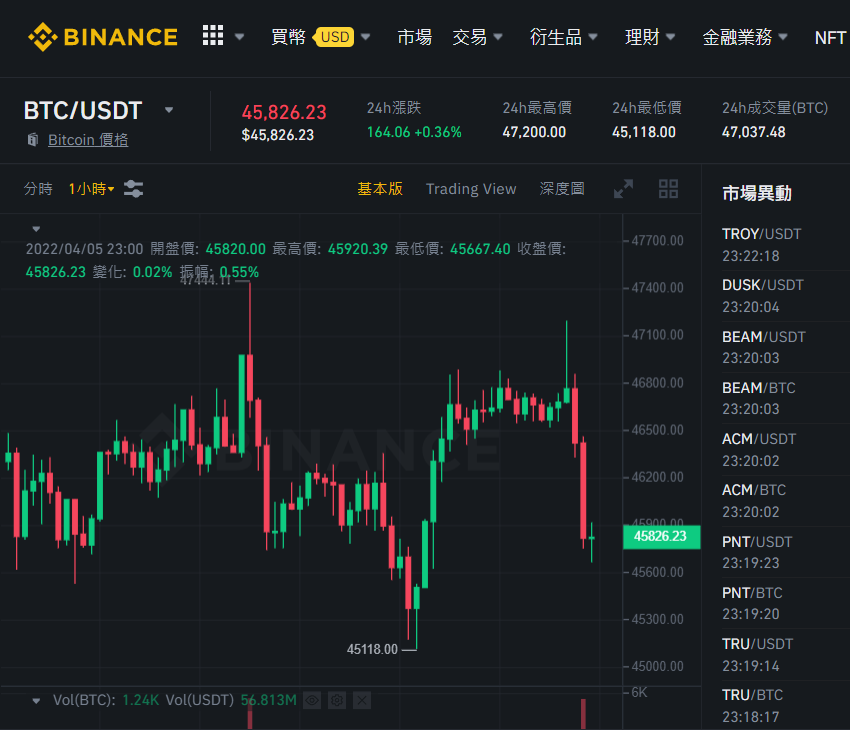Open TROY/USDT market movement entry
Viewport: 850px width, 730px height.
tap(785, 245)
